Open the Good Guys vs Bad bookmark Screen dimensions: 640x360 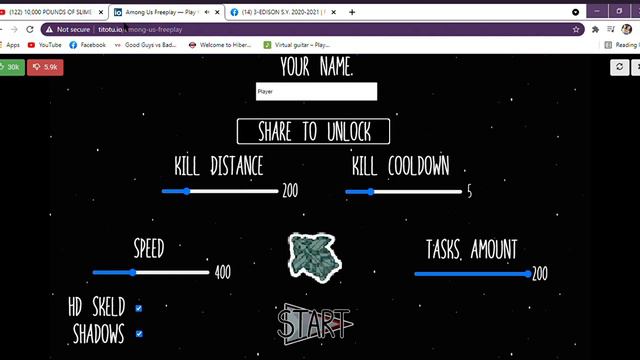(145, 45)
